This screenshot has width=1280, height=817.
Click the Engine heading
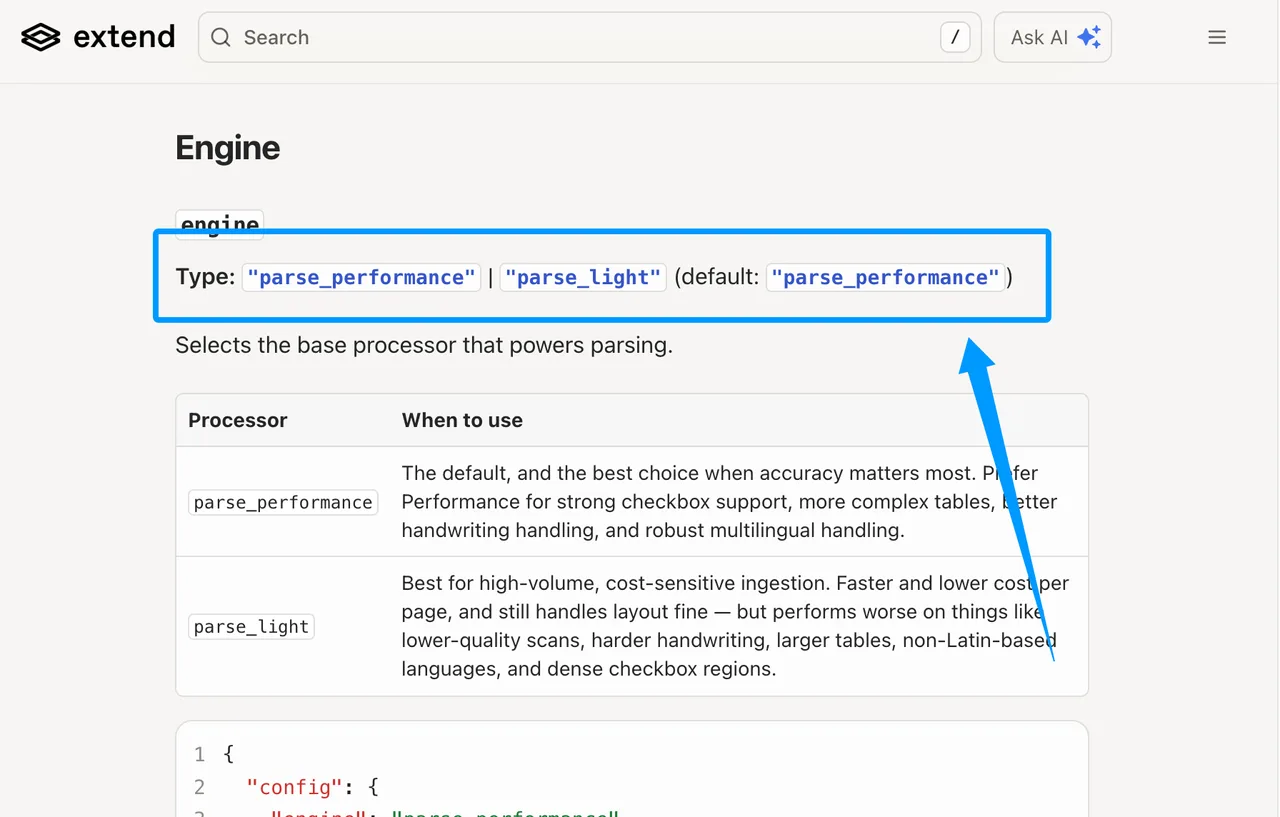coord(228,148)
